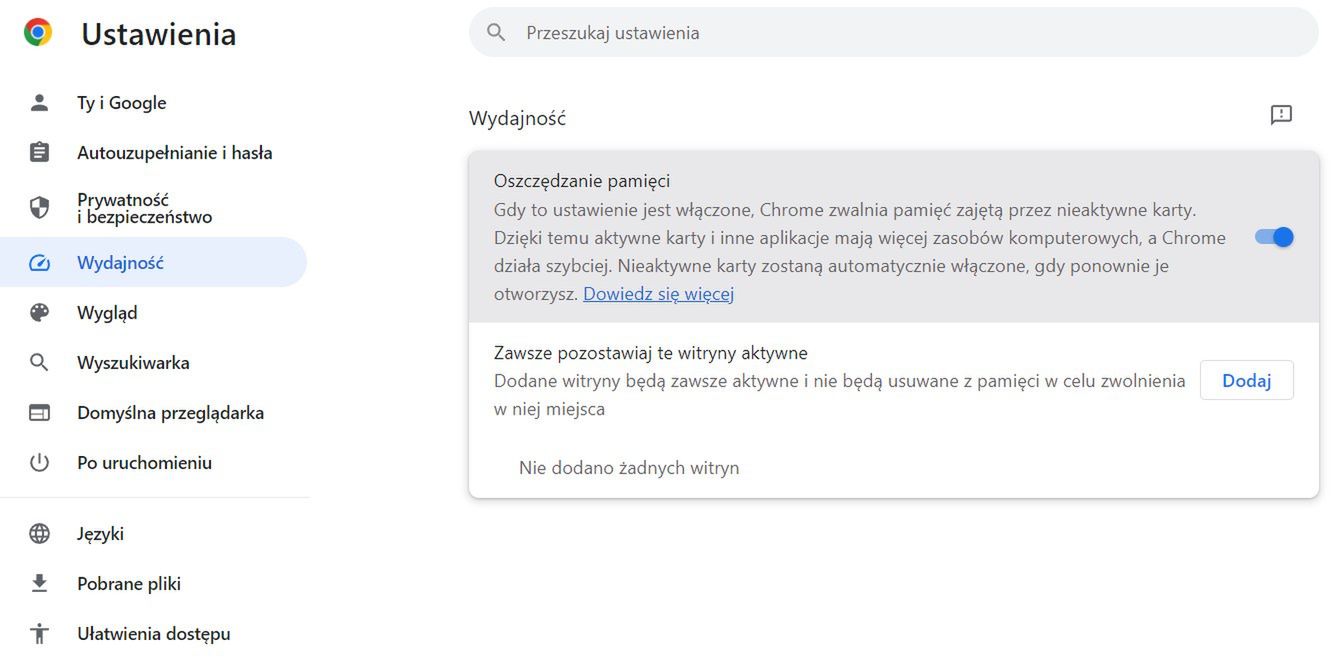This screenshot has height=657, width=1342.
Task: Click the shield icon for Prywatność i bezpieczeństwo
Action: tap(39, 207)
